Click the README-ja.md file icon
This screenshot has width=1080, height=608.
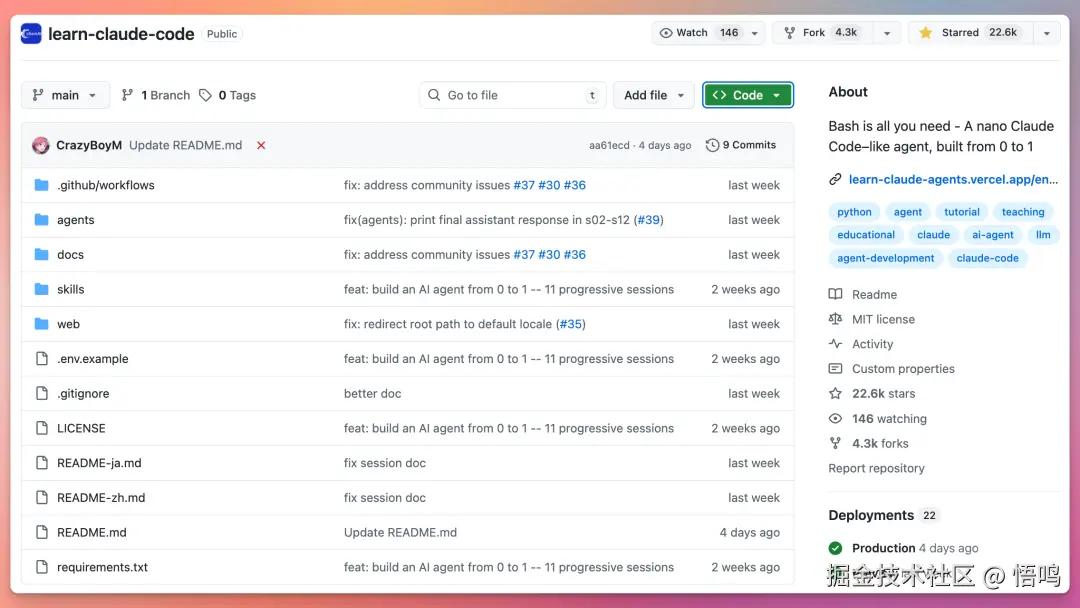click(41, 463)
